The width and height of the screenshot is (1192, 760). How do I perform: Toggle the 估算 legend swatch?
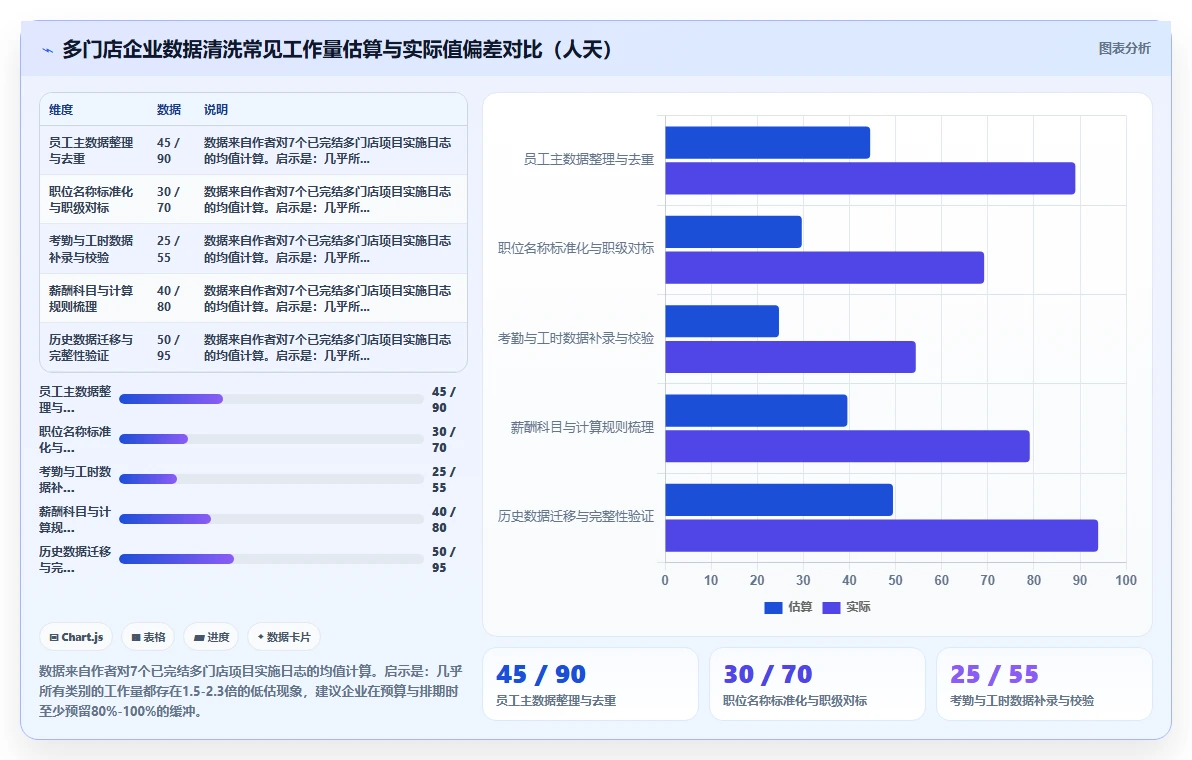pyautogui.click(x=773, y=607)
